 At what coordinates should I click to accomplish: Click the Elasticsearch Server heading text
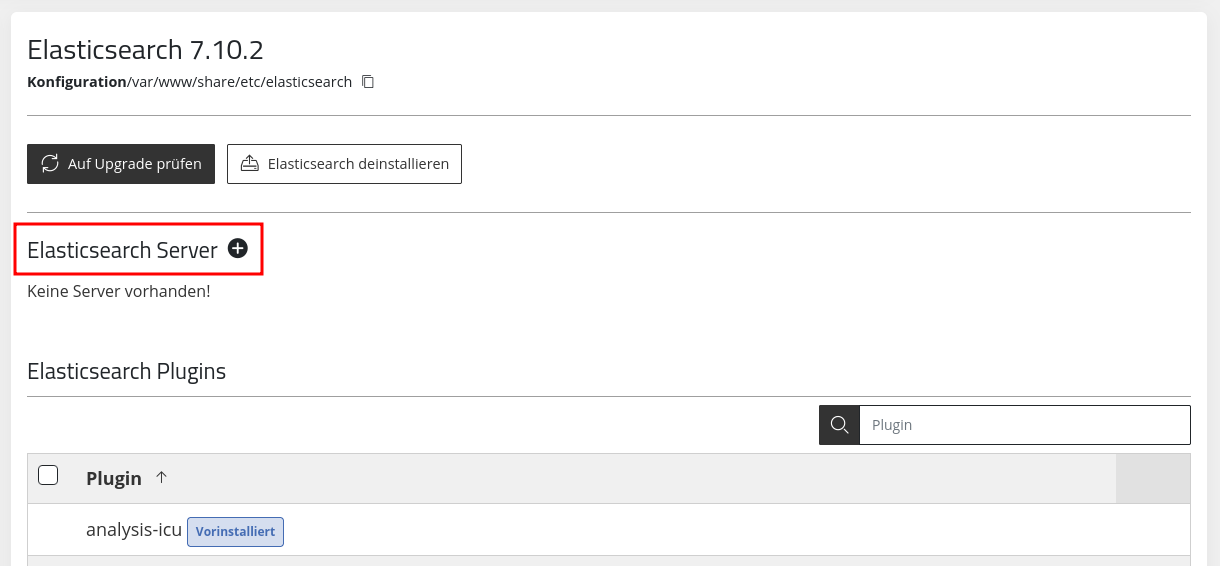tap(122, 250)
